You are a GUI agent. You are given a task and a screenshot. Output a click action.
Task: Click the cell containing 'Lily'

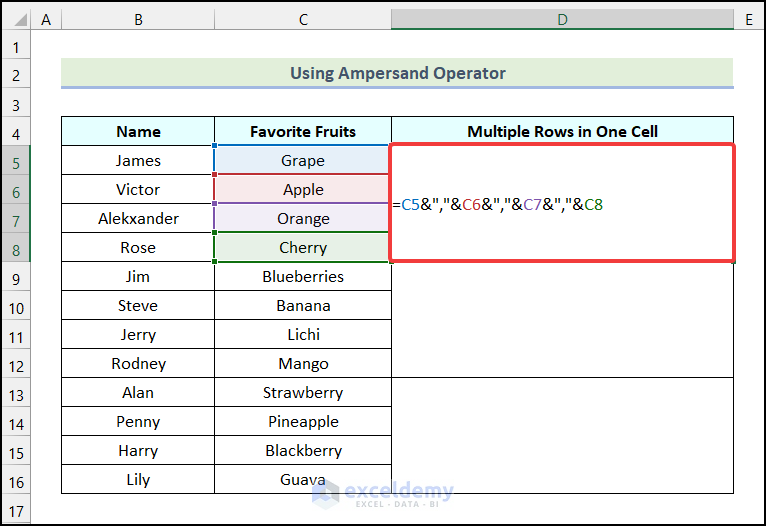[138, 479]
